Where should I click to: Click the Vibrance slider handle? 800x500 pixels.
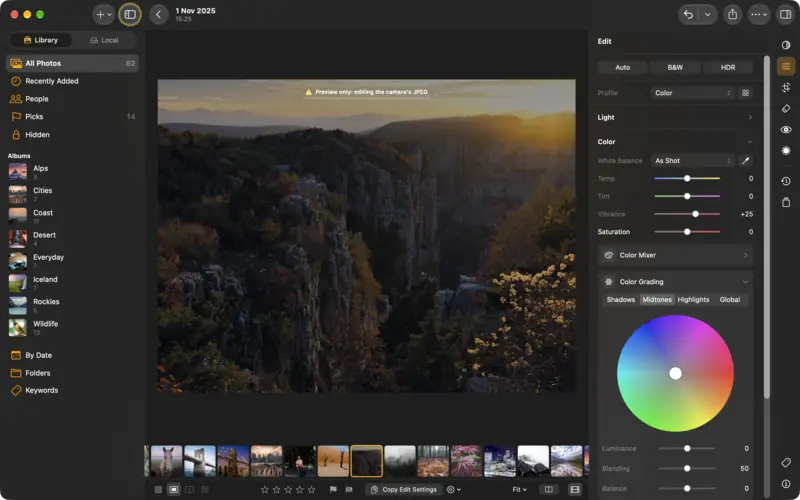point(695,214)
